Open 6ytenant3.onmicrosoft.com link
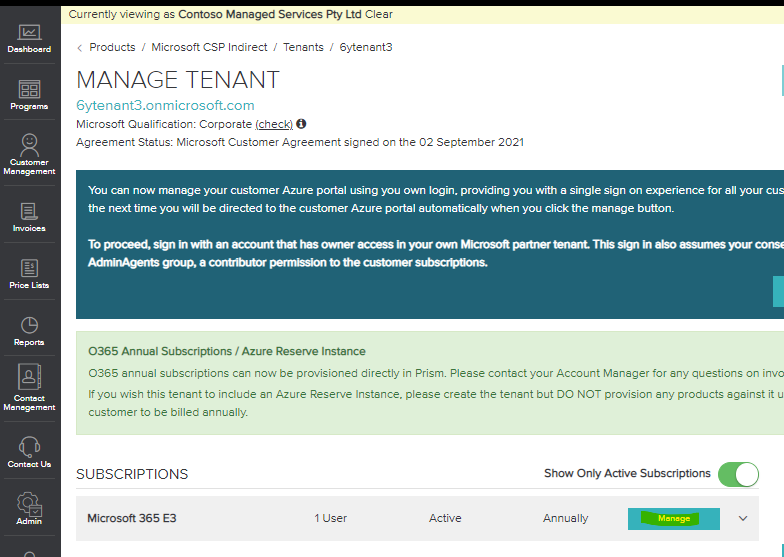784x557 pixels. coord(165,106)
